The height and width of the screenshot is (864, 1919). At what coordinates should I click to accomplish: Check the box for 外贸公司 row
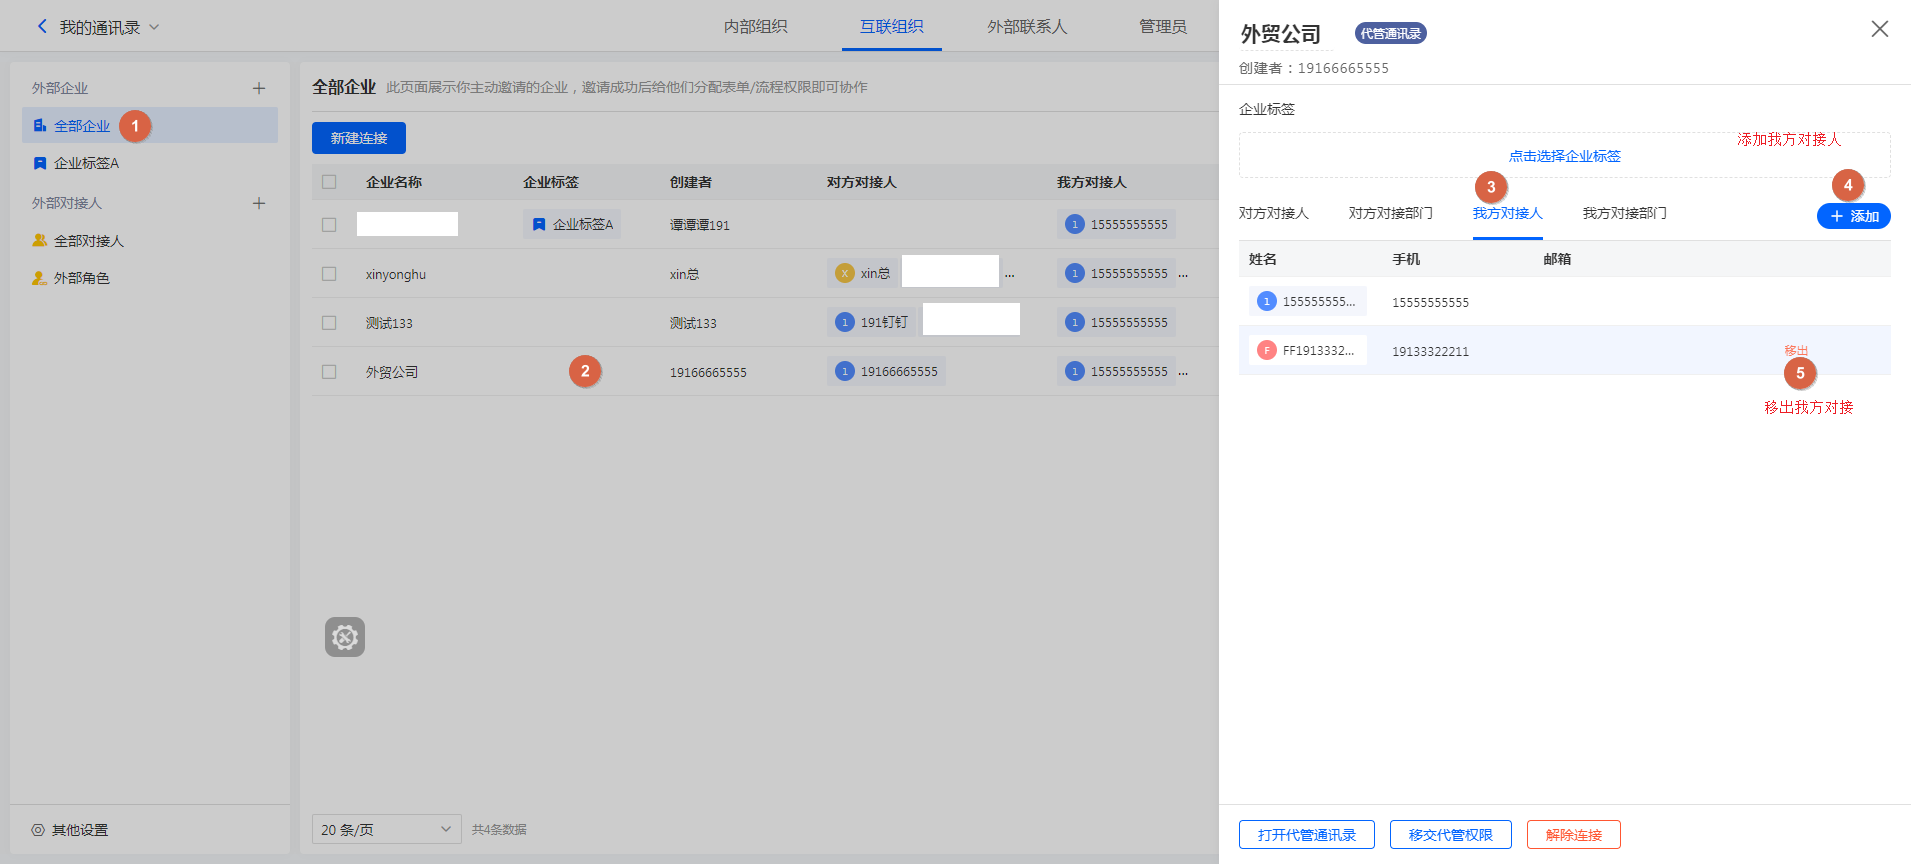click(x=329, y=372)
